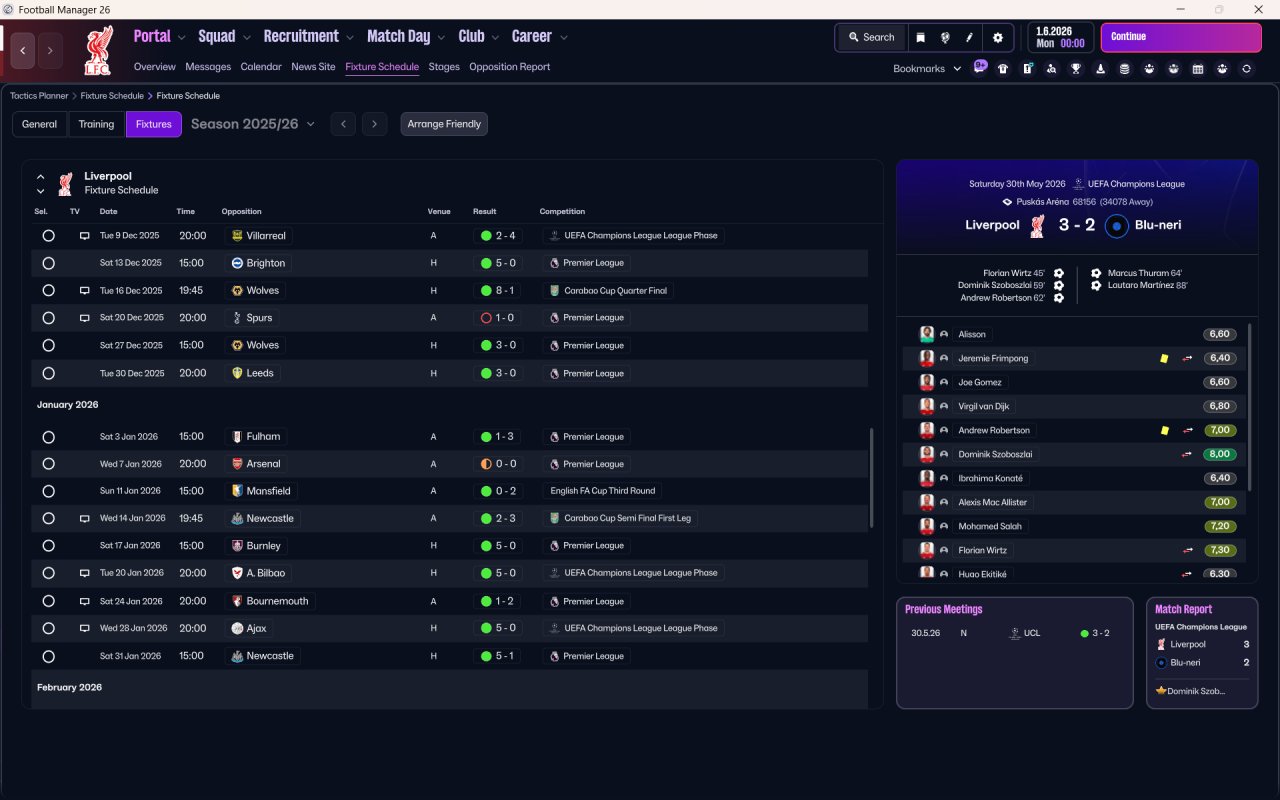Viewport: 1280px width, 800px height.
Task: Open the Overview sub-menu item
Action: [155, 67]
